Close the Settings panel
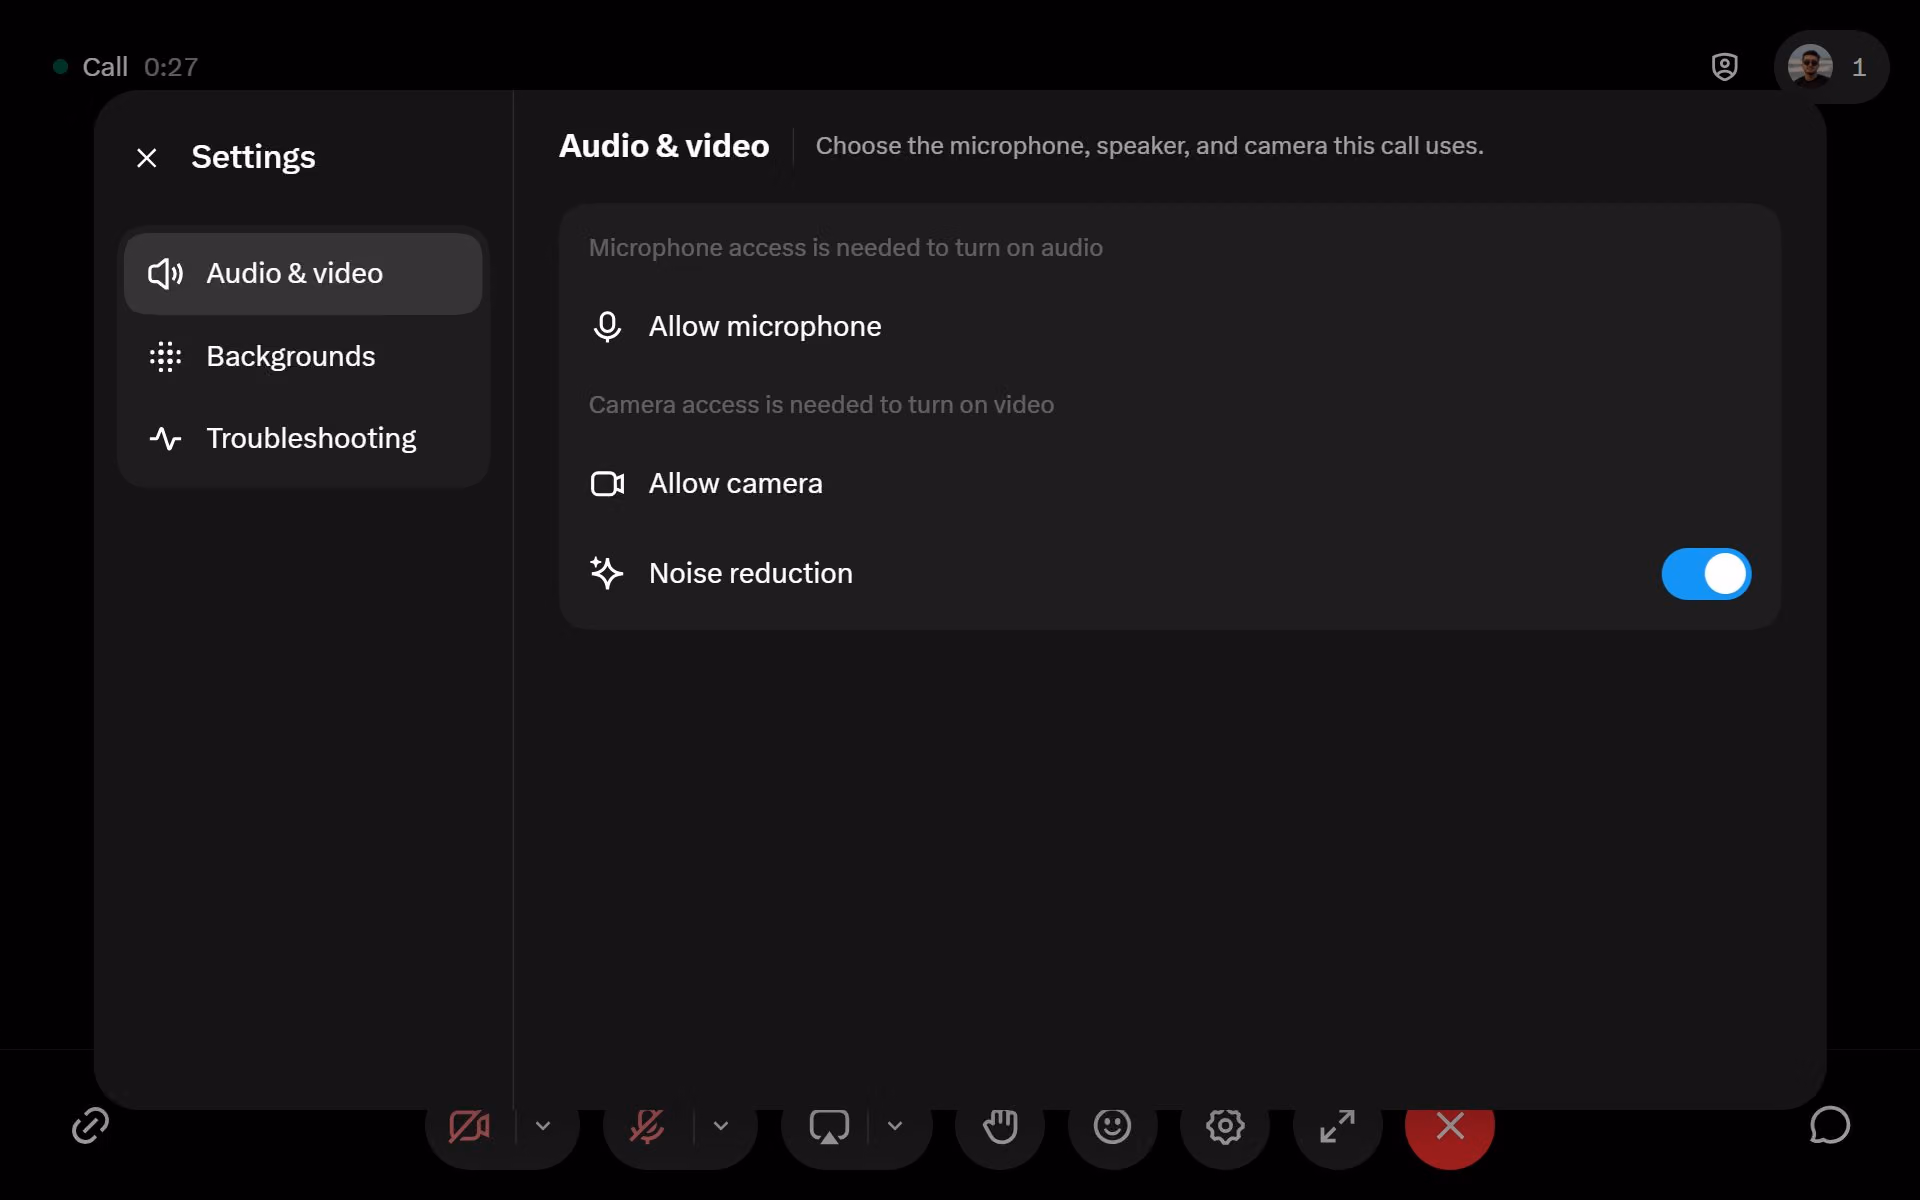The image size is (1920, 1200). (x=147, y=158)
